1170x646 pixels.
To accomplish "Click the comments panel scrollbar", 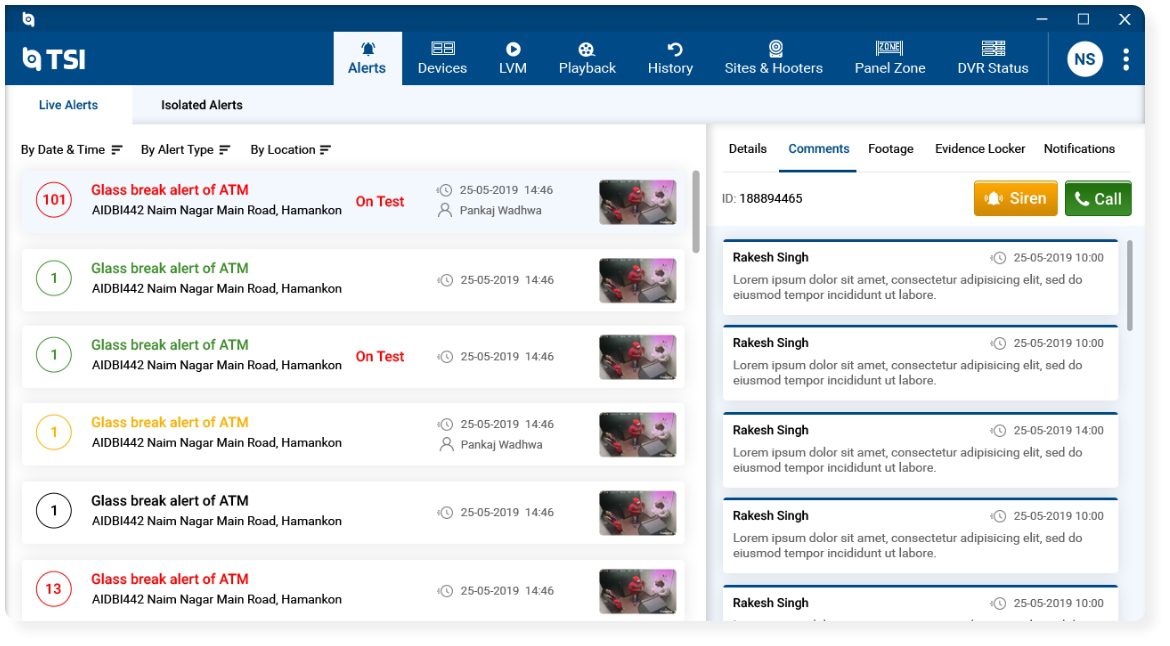I will click(x=1130, y=285).
